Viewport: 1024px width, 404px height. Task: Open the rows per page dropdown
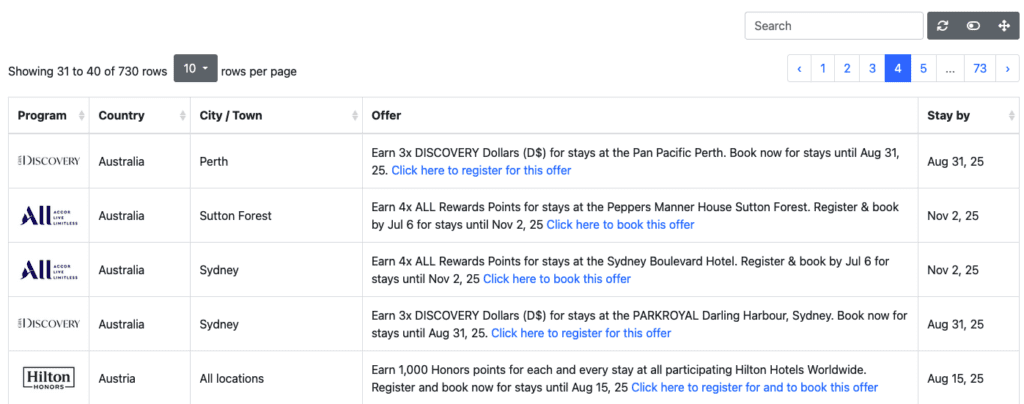195,69
